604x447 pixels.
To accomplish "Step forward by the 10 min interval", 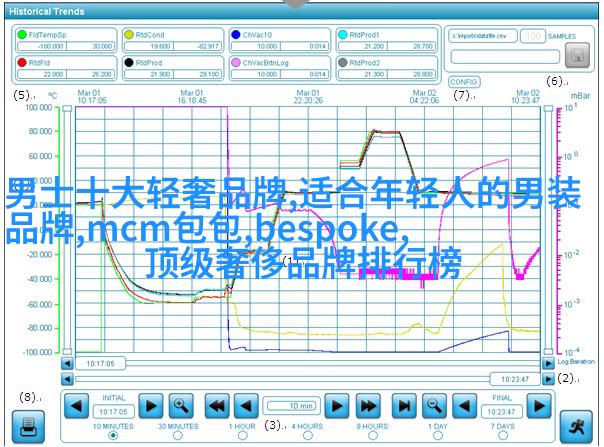I will (x=337, y=406).
